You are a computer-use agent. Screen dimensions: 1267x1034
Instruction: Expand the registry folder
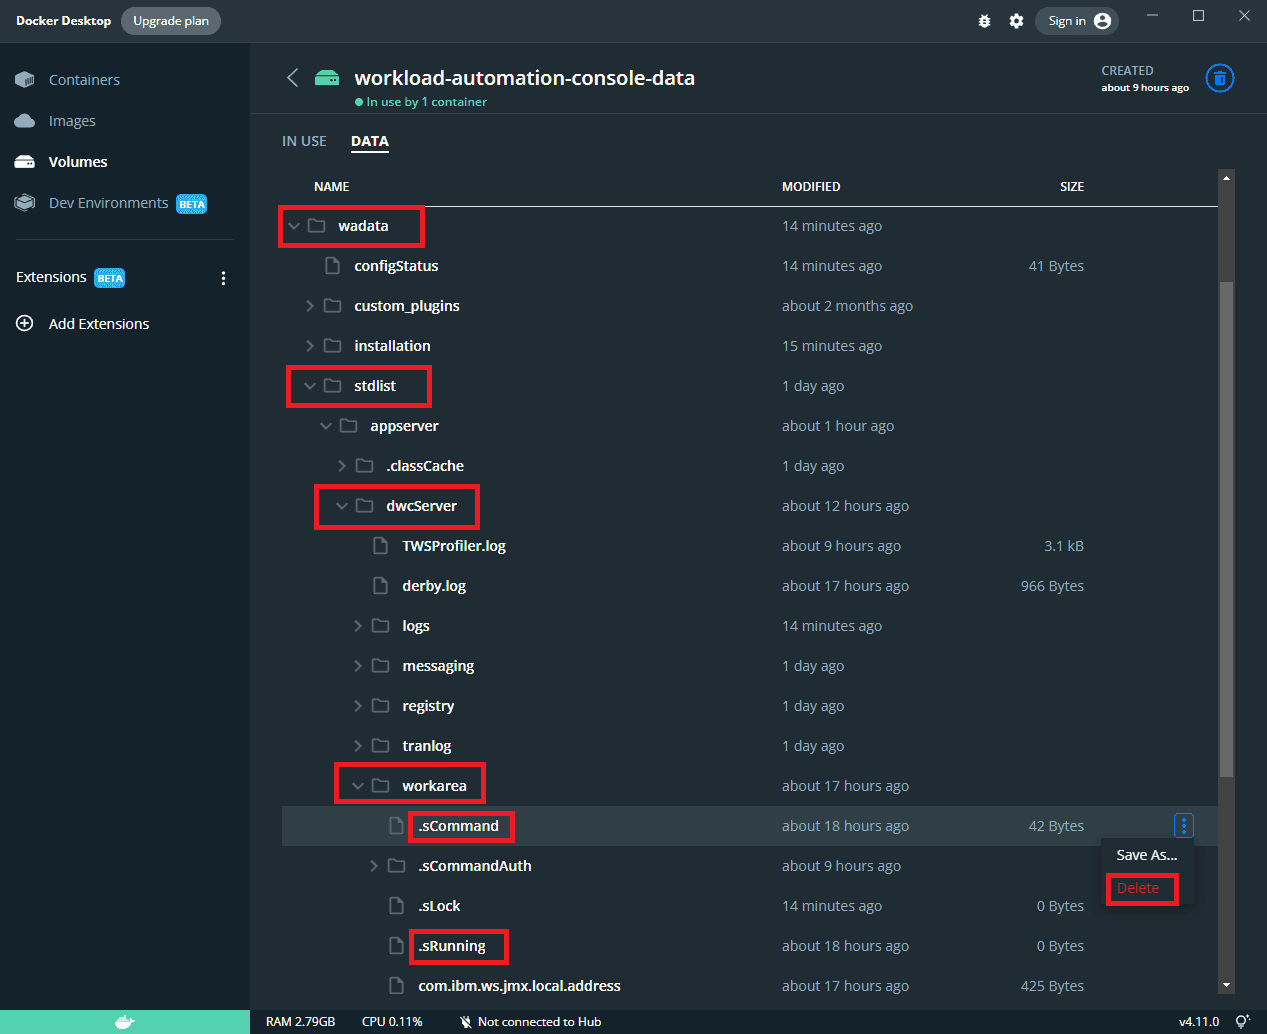point(358,706)
